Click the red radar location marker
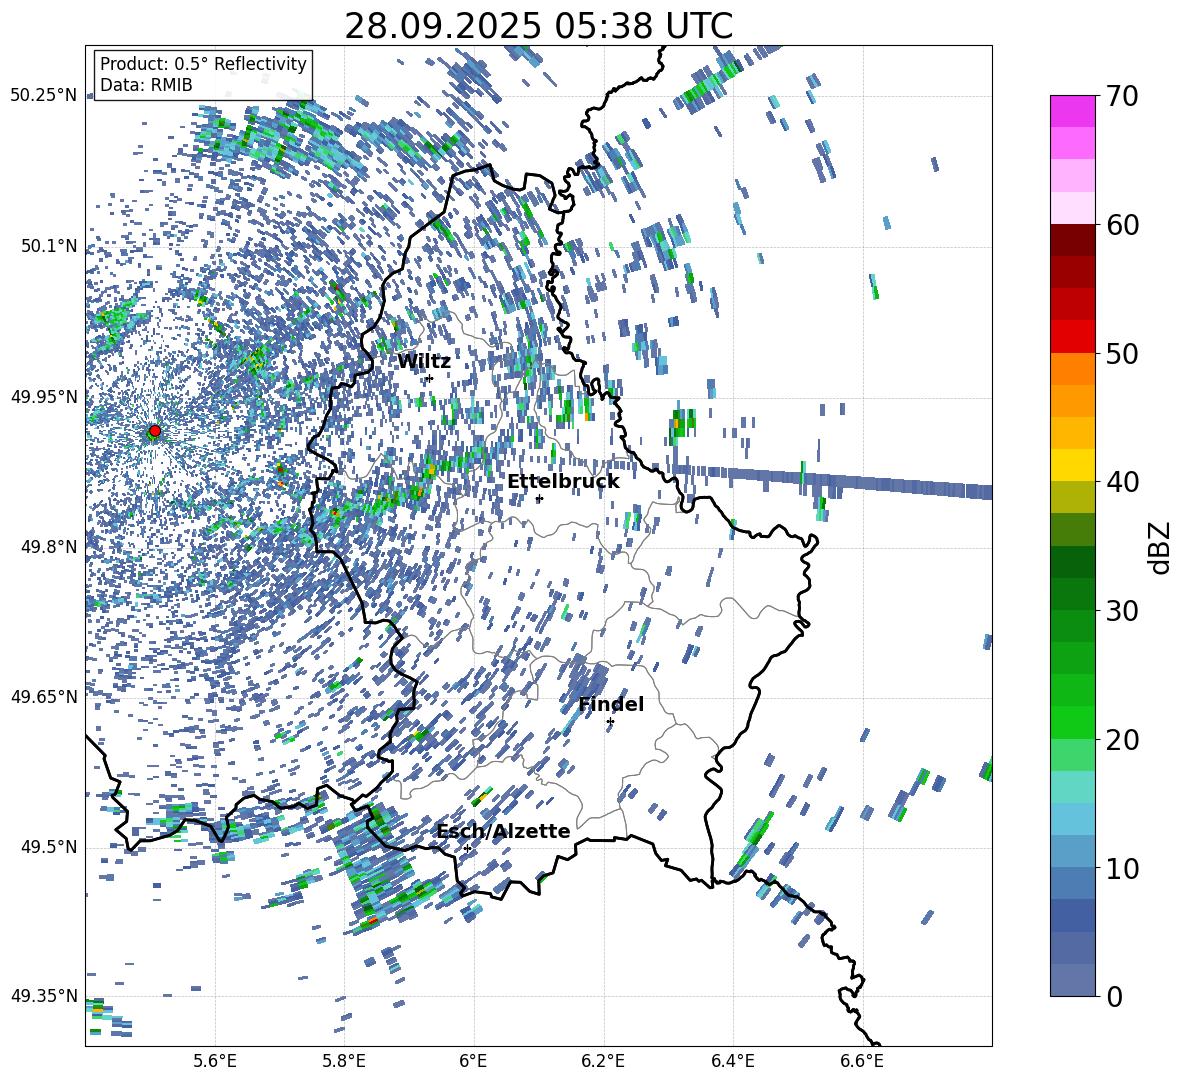Screen dimensions: 1184x1081 coord(155,431)
